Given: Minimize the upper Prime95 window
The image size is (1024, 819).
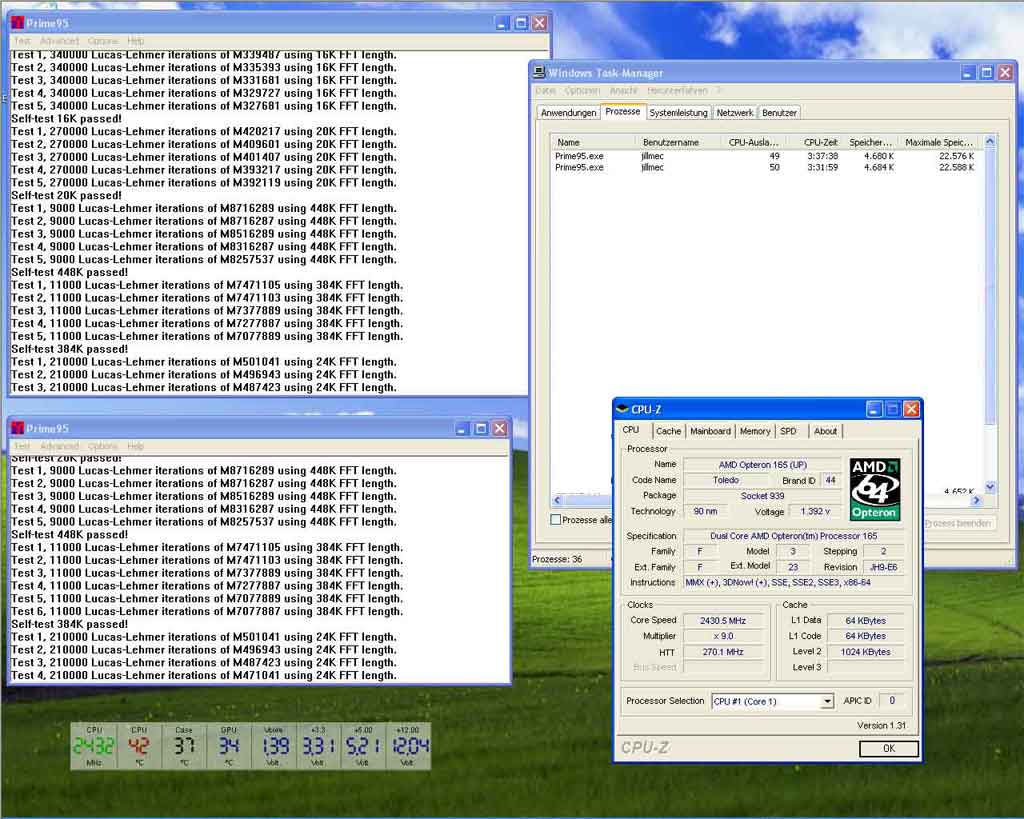Looking at the screenshot, I should pos(502,24).
